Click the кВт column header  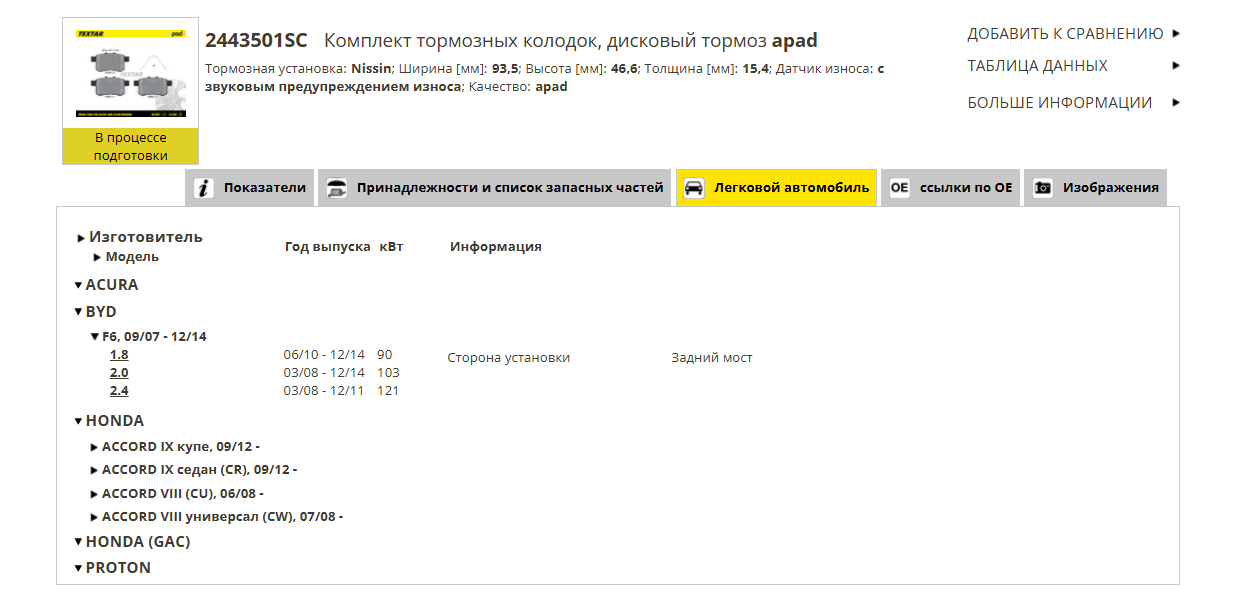coord(391,247)
